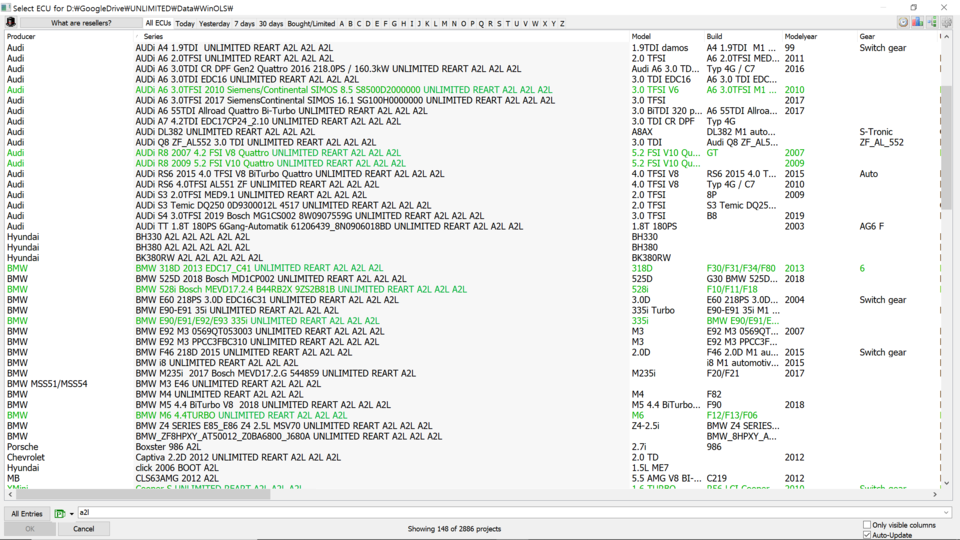Toggle the 'Only visible columns' checkbox
The width and height of the screenshot is (960, 540).
pos(867,525)
